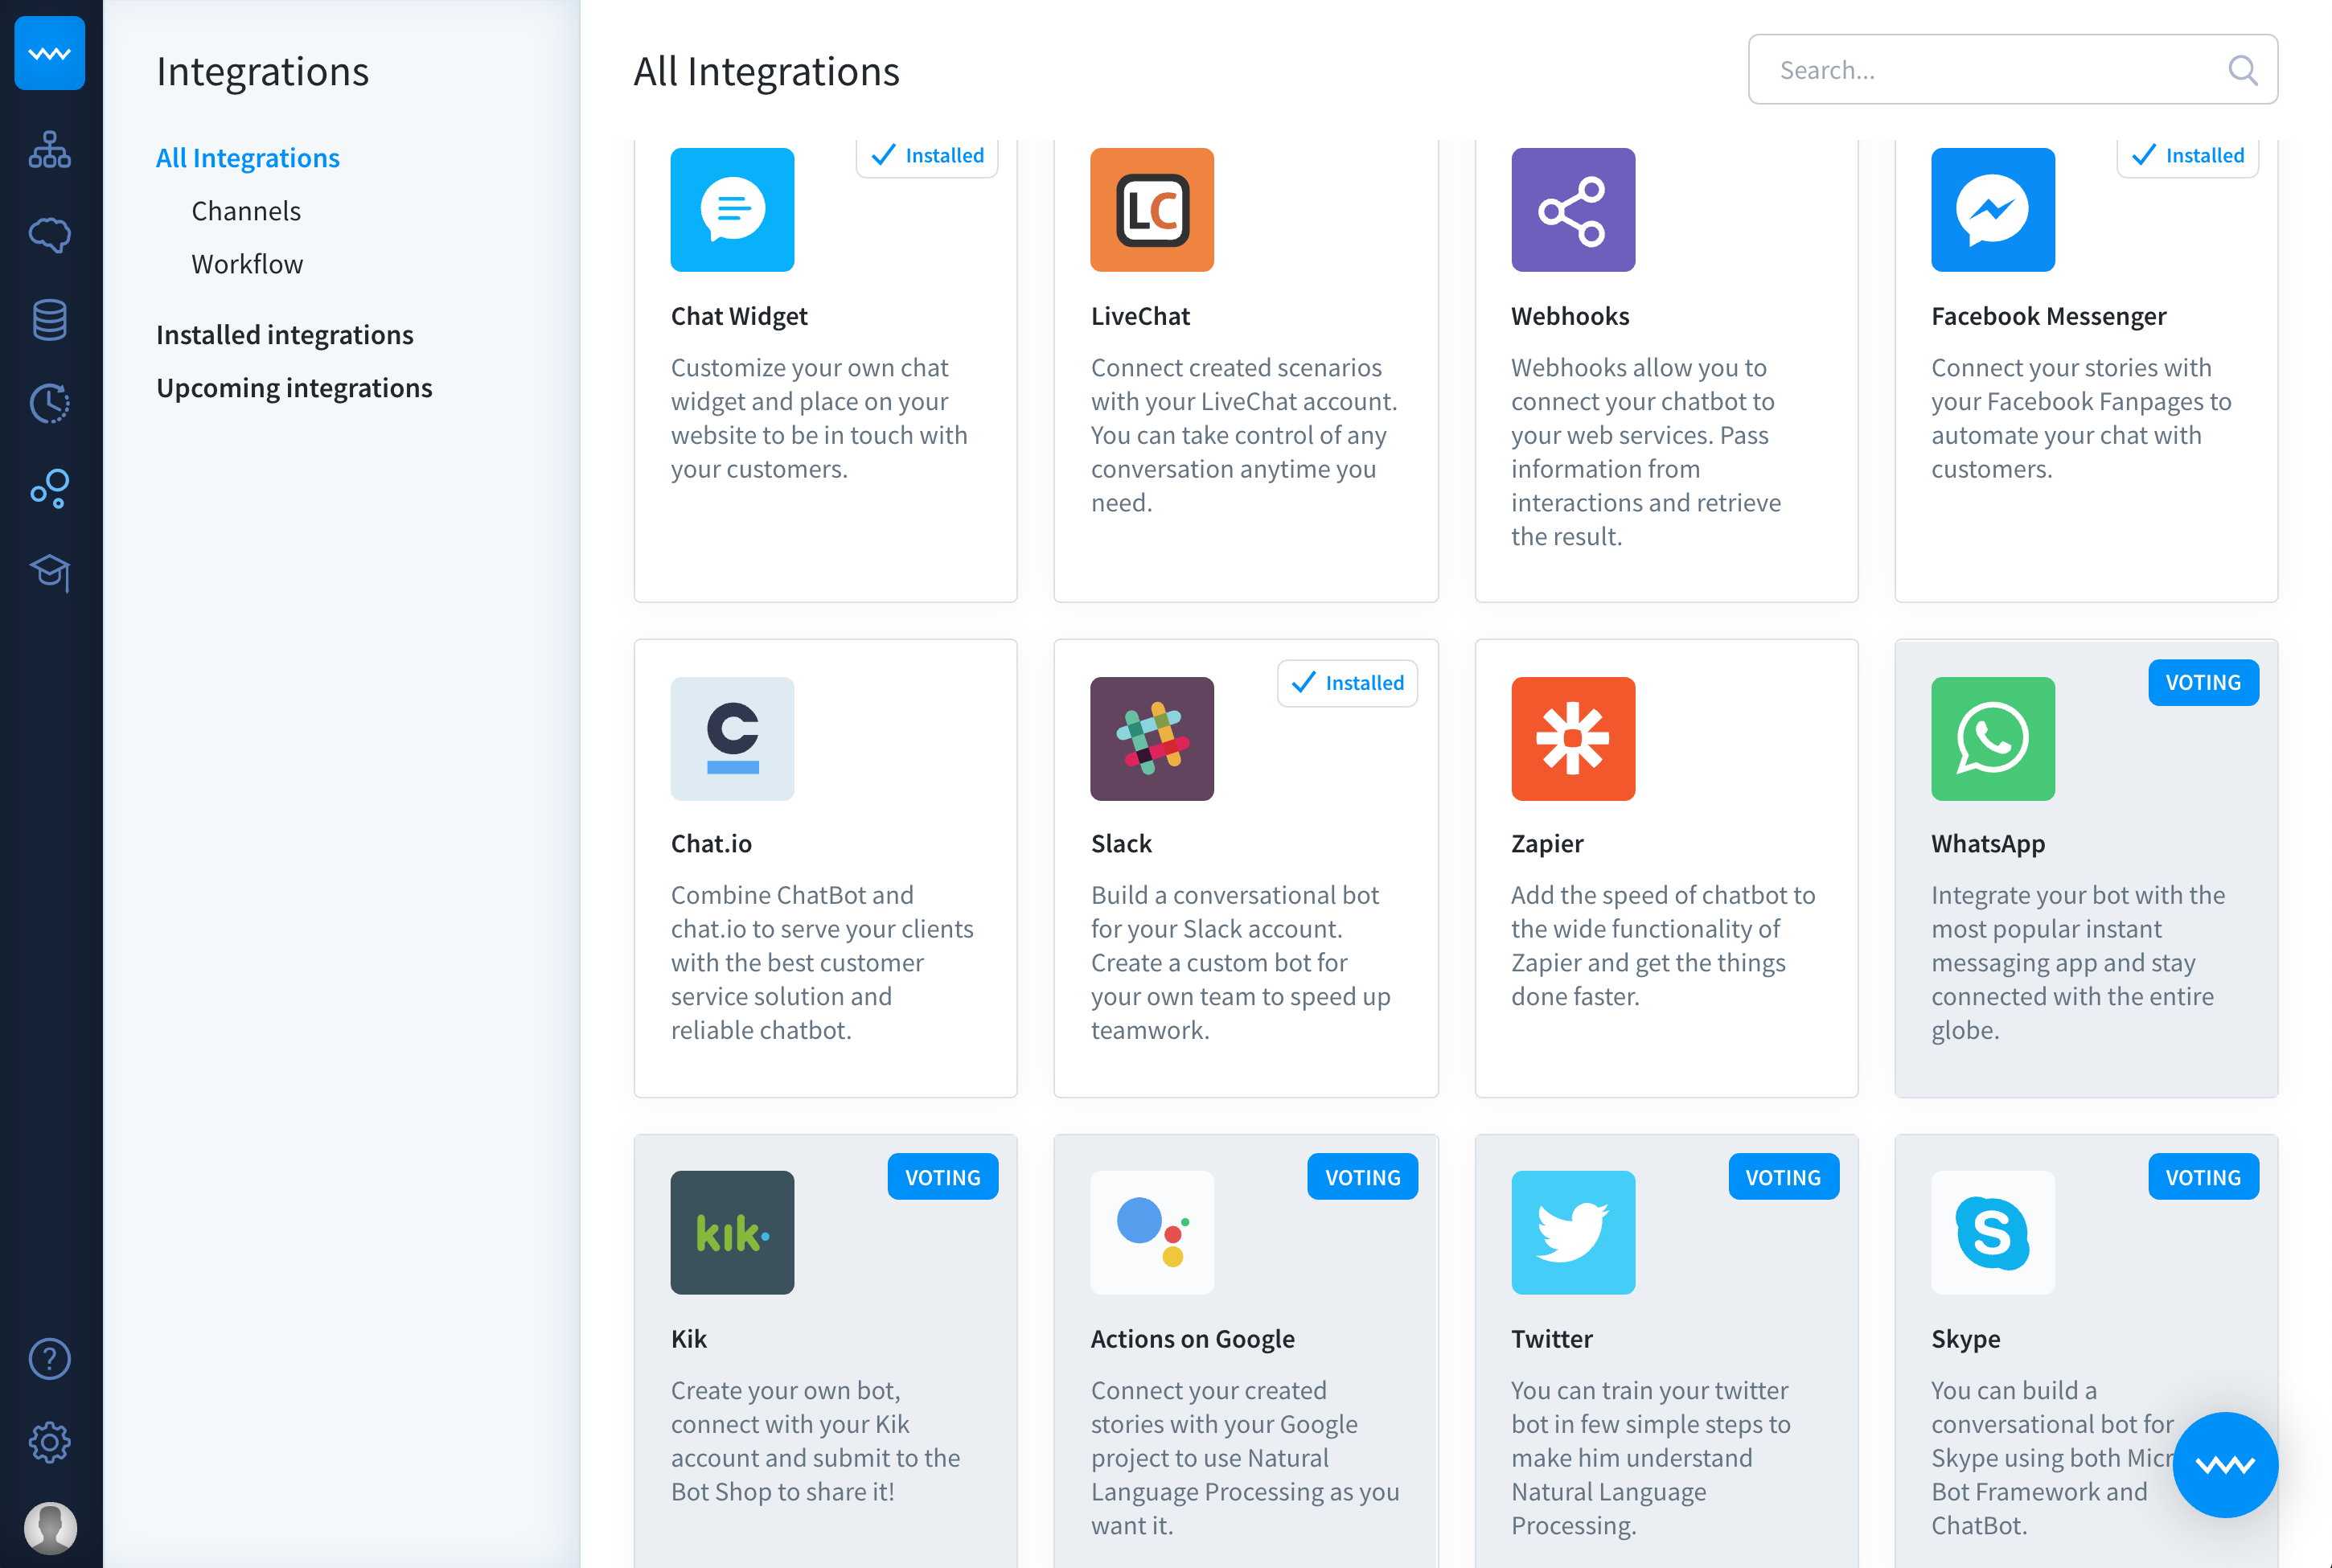
Task: Click the Slack logo icon
Action: pyautogui.click(x=1152, y=739)
